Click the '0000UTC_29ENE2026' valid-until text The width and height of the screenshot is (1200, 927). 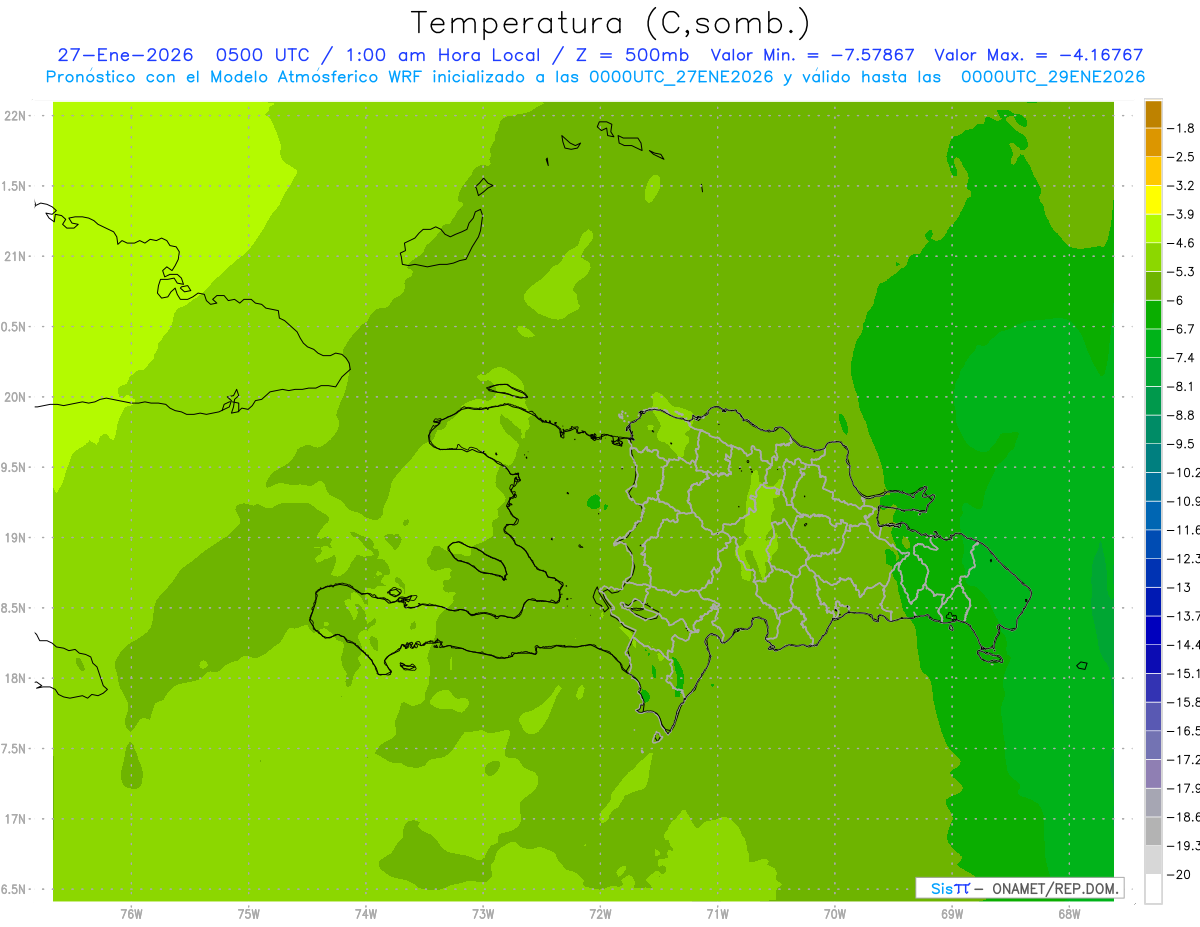point(1052,76)
